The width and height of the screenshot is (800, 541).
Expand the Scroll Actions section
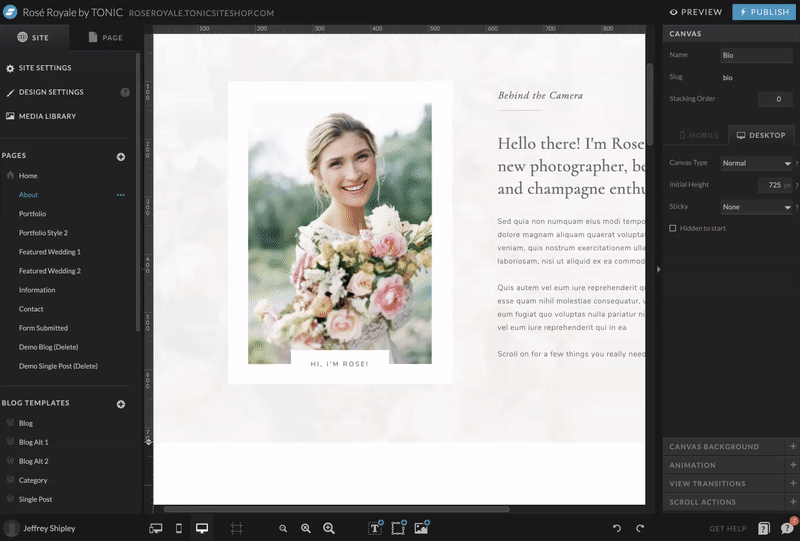point(732,501)
